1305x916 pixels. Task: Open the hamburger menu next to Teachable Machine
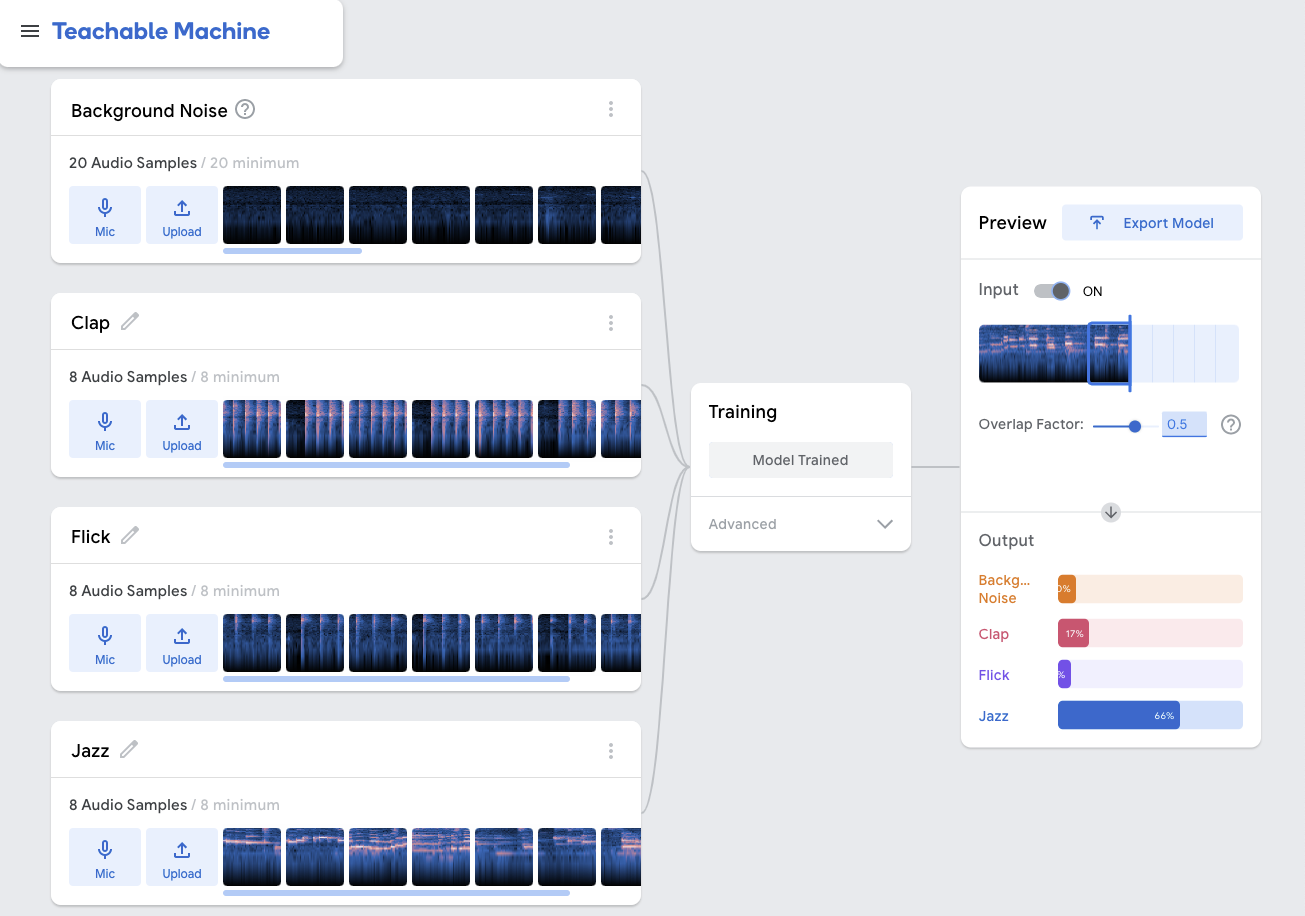(30, 31)
